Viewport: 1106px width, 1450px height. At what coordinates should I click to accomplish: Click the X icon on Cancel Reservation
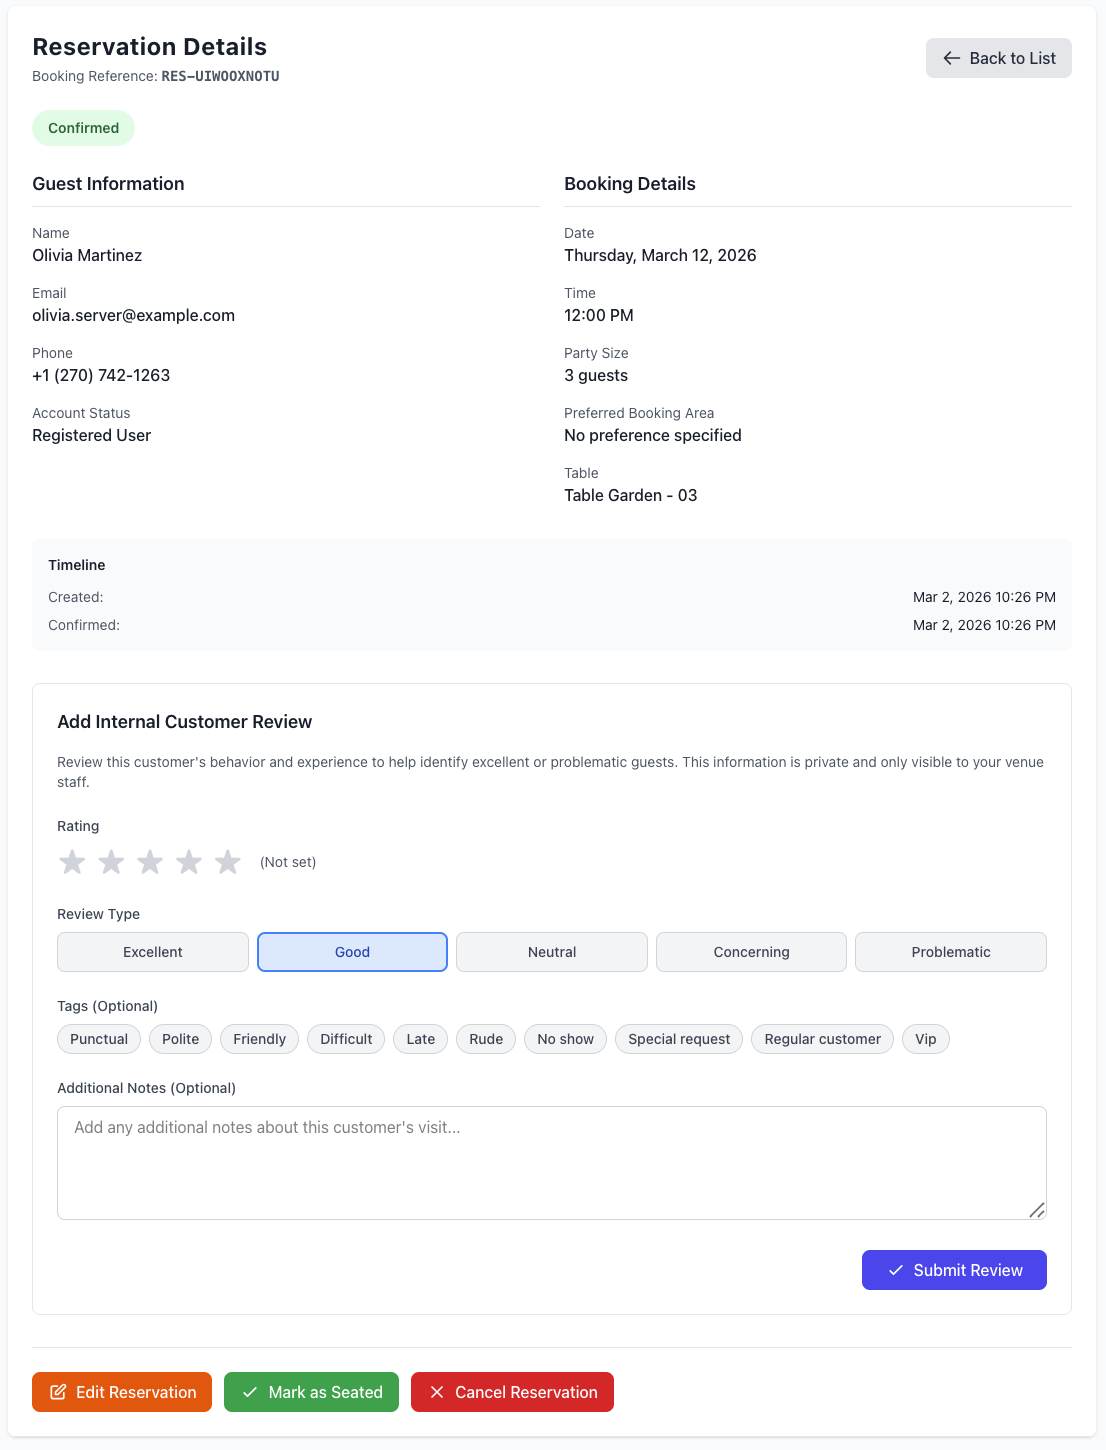(437, 1391)
